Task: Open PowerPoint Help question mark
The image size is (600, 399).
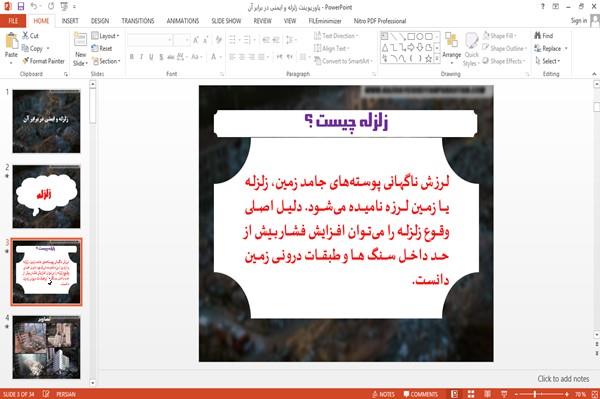Action: (x=543, y=7)
